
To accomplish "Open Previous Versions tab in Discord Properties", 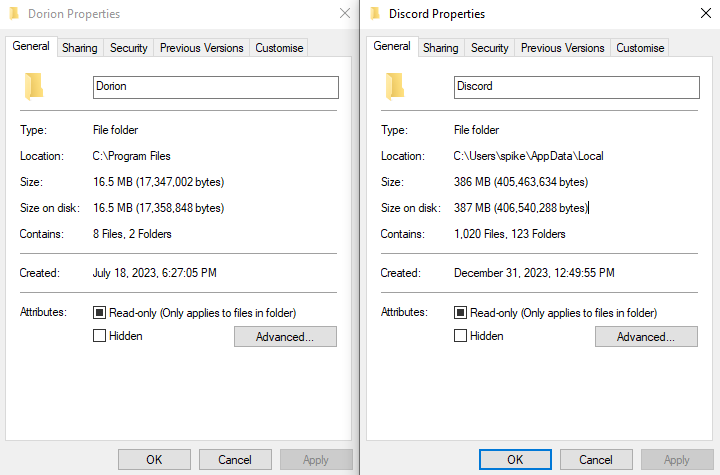I will click(562, 48).
